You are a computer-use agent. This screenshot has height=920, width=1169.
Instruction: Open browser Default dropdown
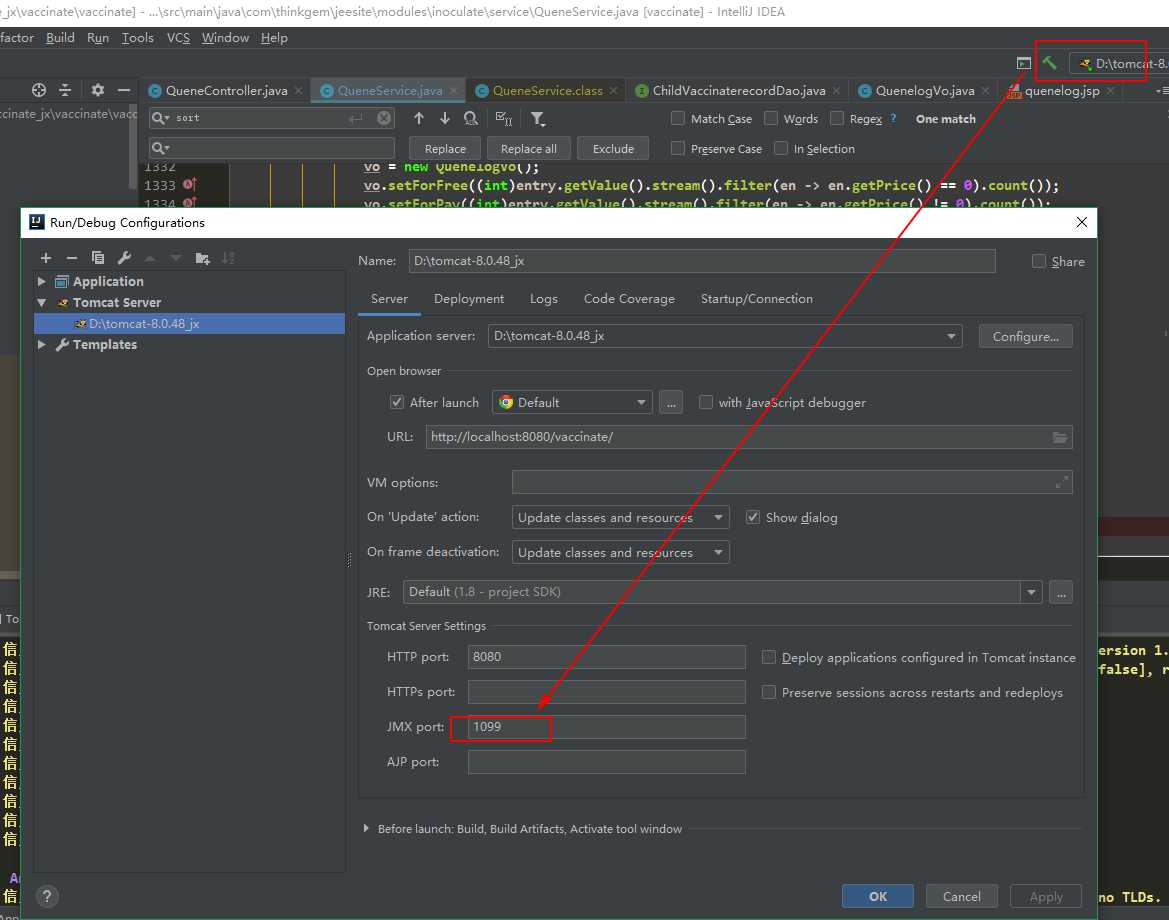point(572,403)
